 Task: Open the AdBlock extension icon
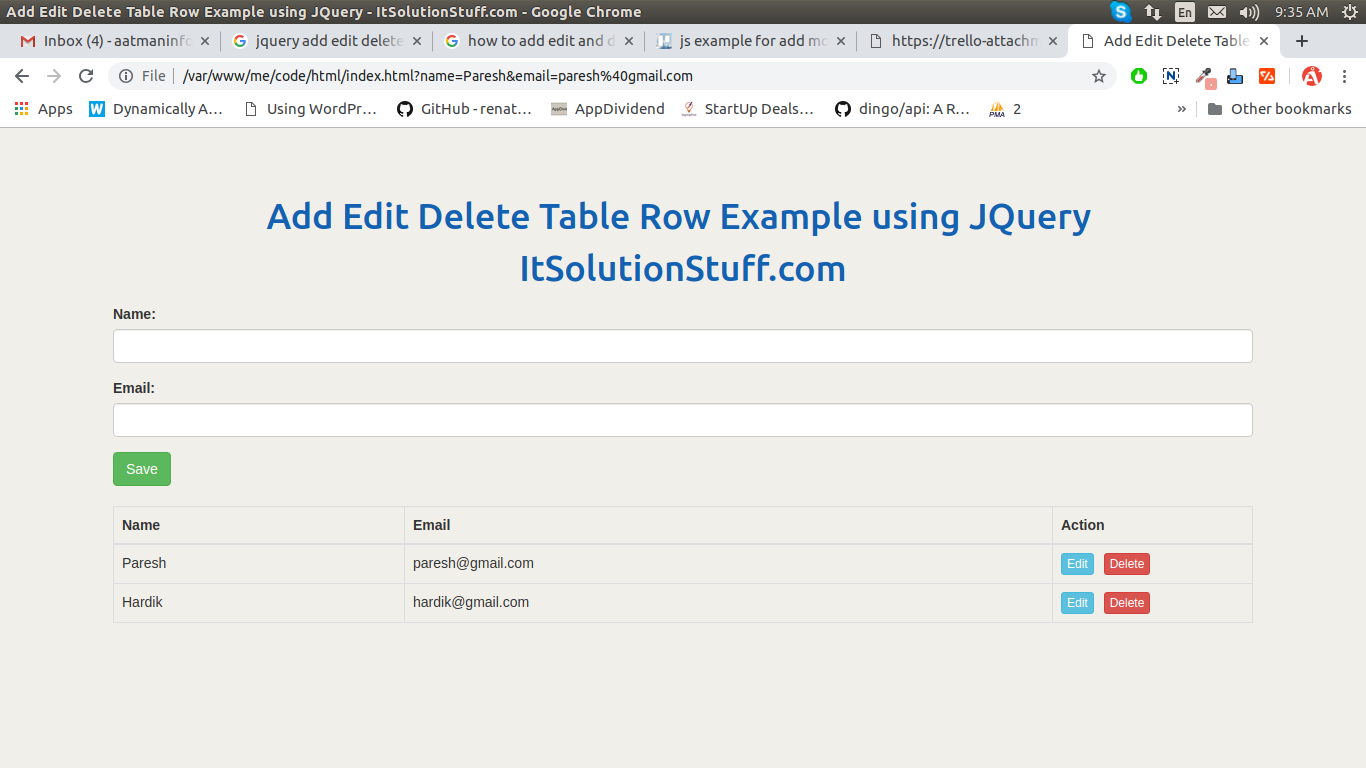coord(1311,76)
